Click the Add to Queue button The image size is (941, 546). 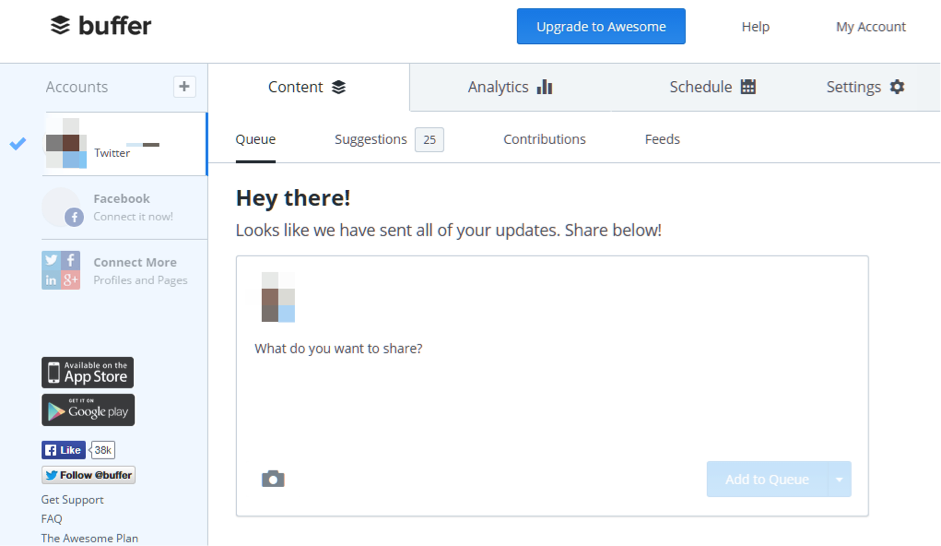(x=767, y=479)
